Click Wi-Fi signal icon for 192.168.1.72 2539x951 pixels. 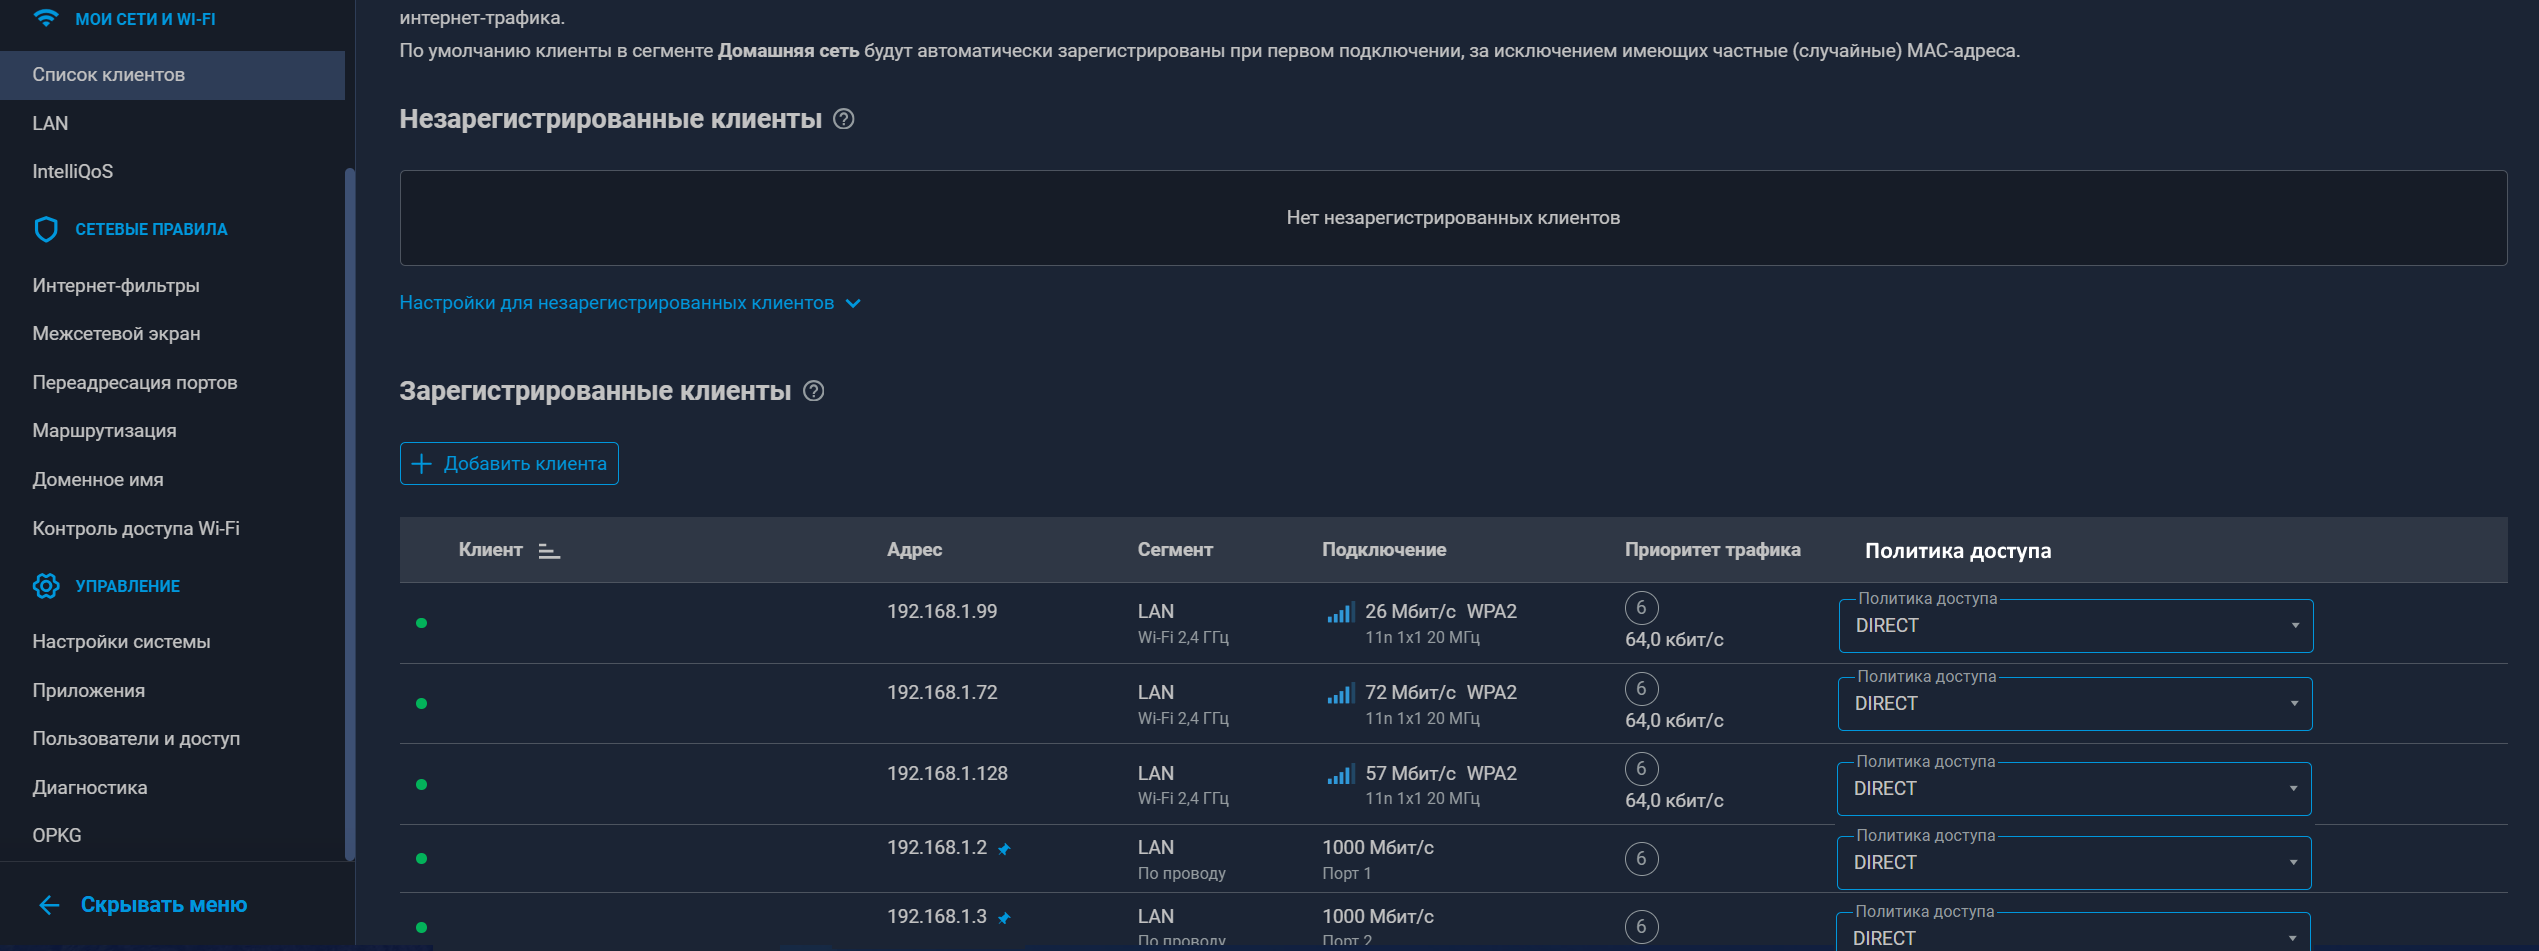point(1340,693)
